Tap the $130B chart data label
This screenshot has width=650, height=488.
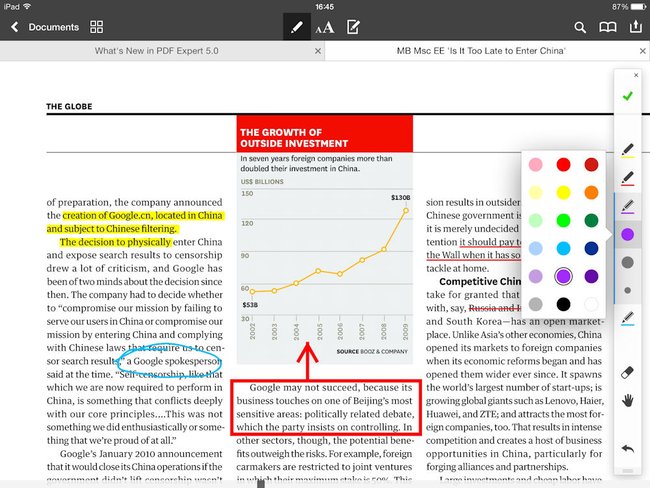400,197
